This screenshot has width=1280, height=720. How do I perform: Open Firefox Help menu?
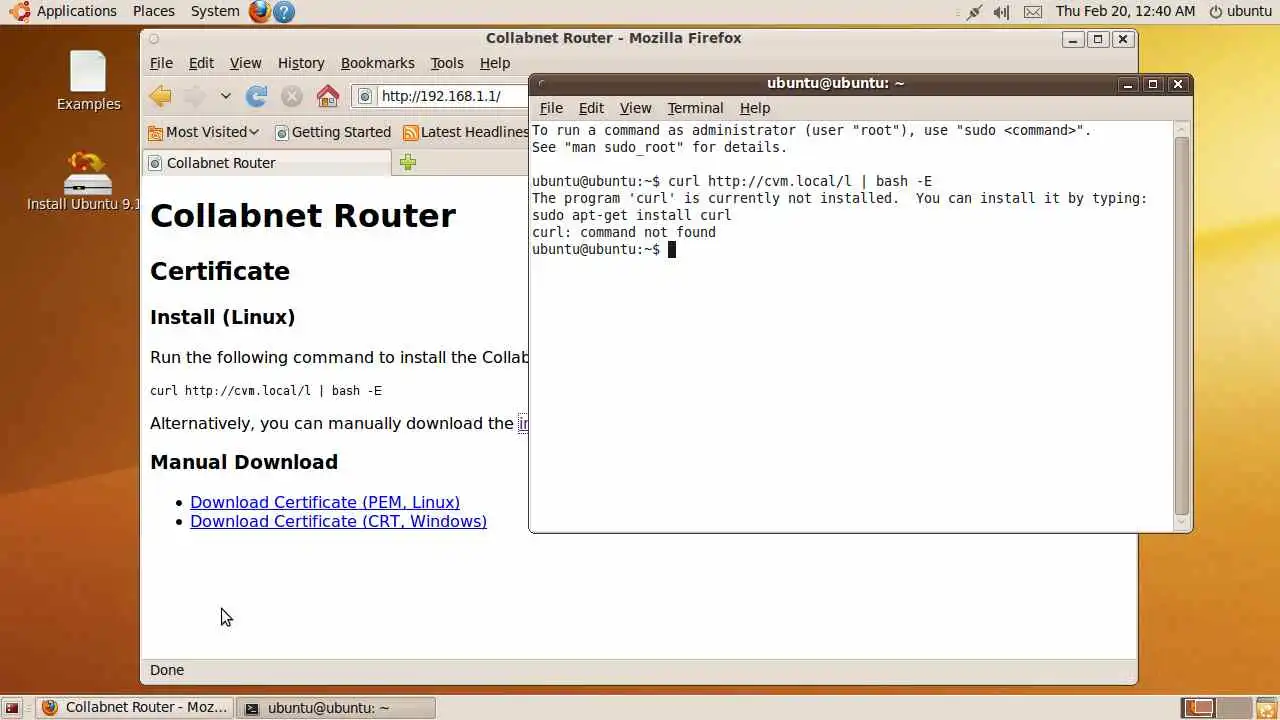pos(495,63)
